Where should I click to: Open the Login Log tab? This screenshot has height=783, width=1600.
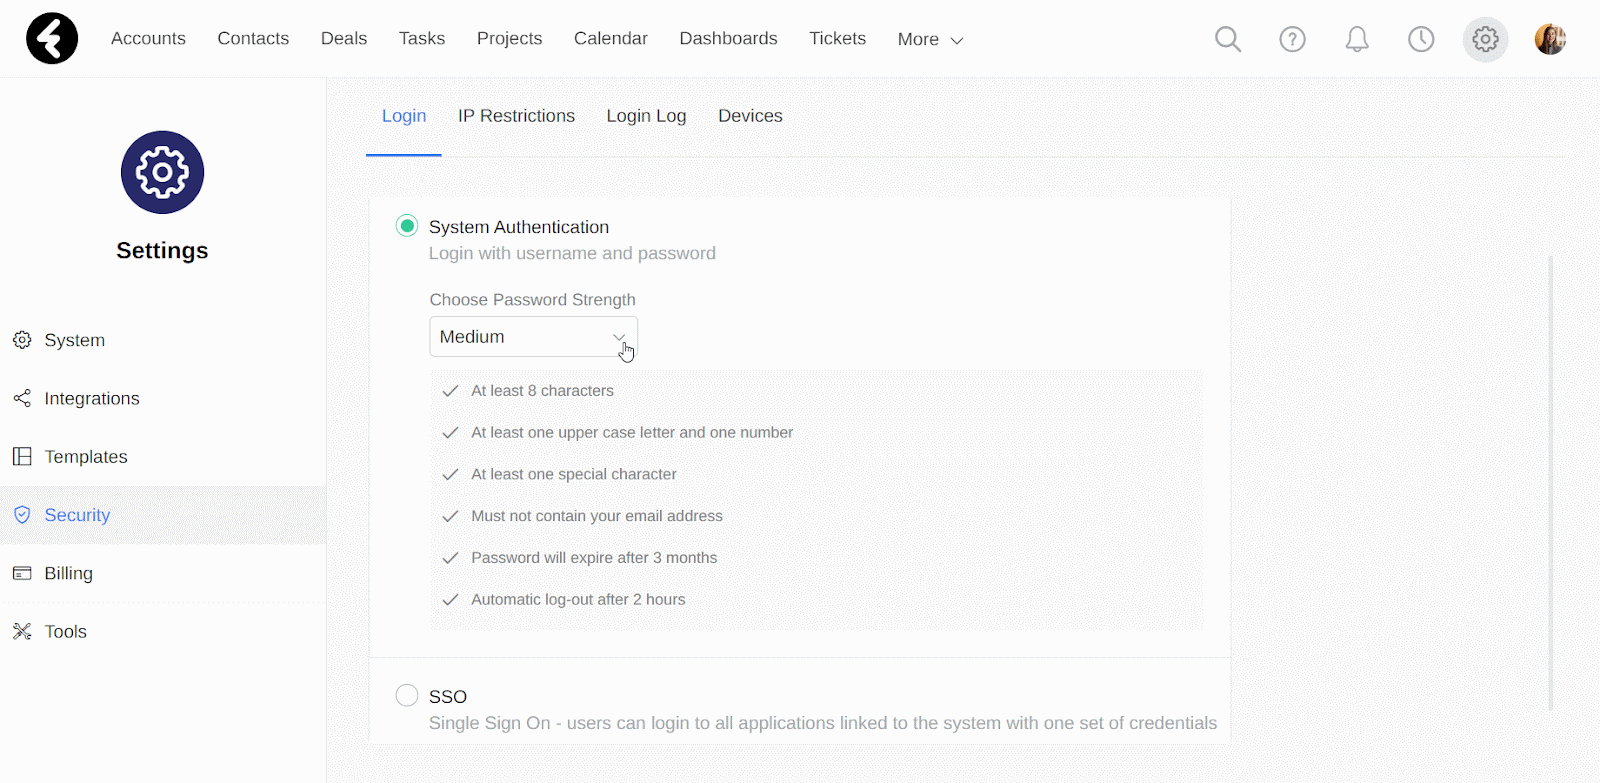click(646, 116)
